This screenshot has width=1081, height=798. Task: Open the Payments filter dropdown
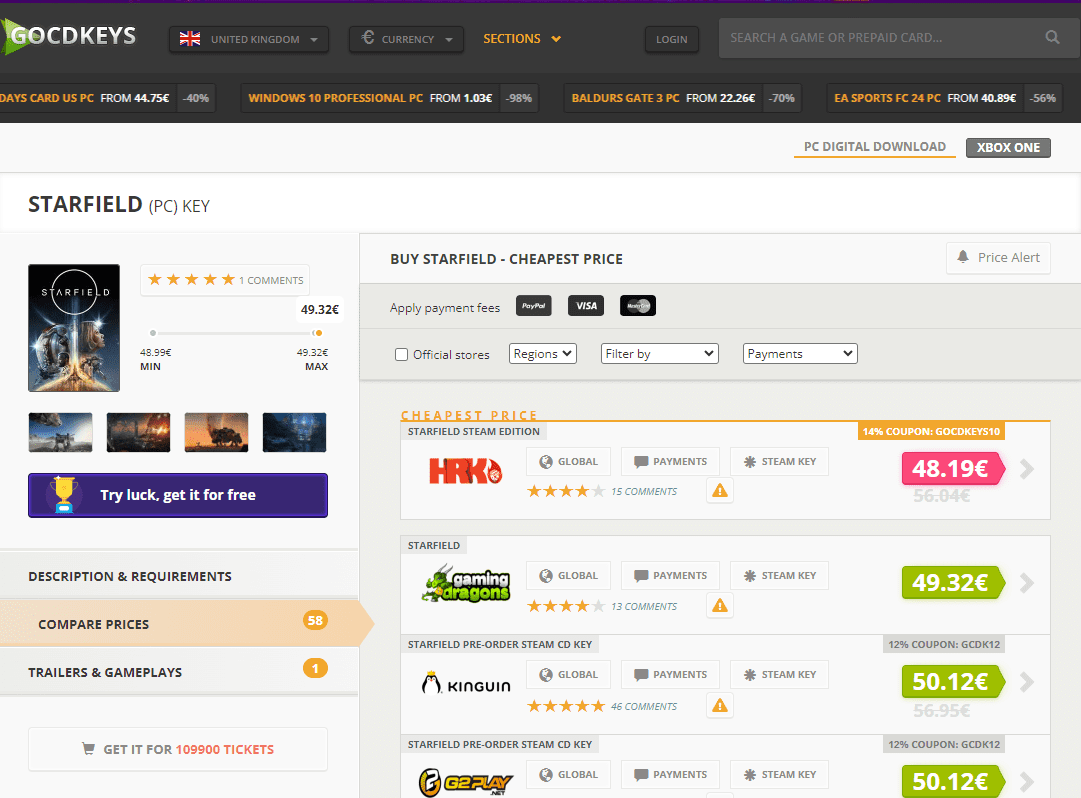tap(800, 354)
